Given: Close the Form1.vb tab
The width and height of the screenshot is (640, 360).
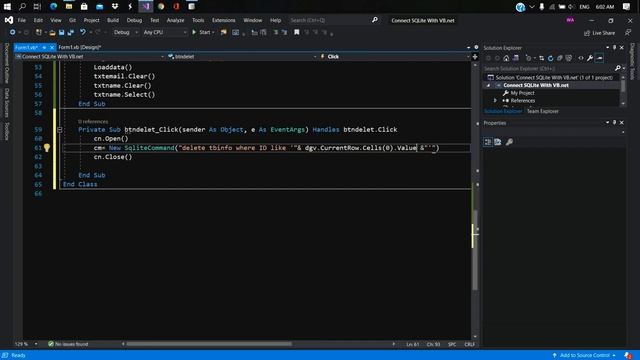Looking at the screenshot, I should (52, 47).
